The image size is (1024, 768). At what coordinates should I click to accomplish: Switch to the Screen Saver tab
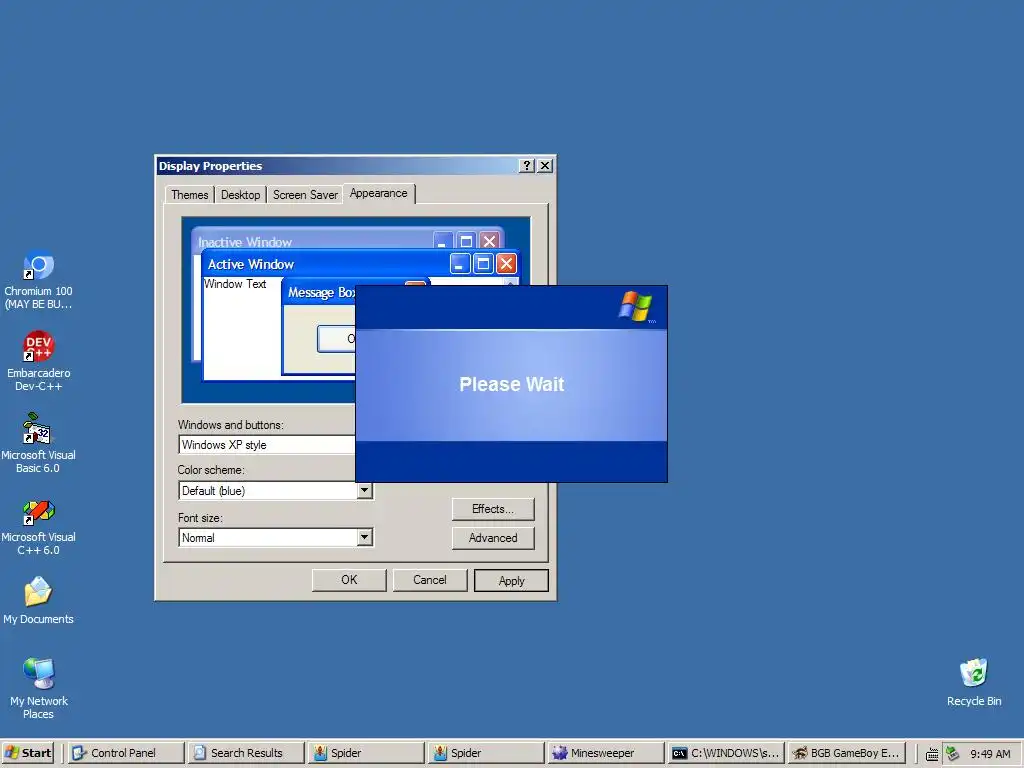[x=305, y=195]
